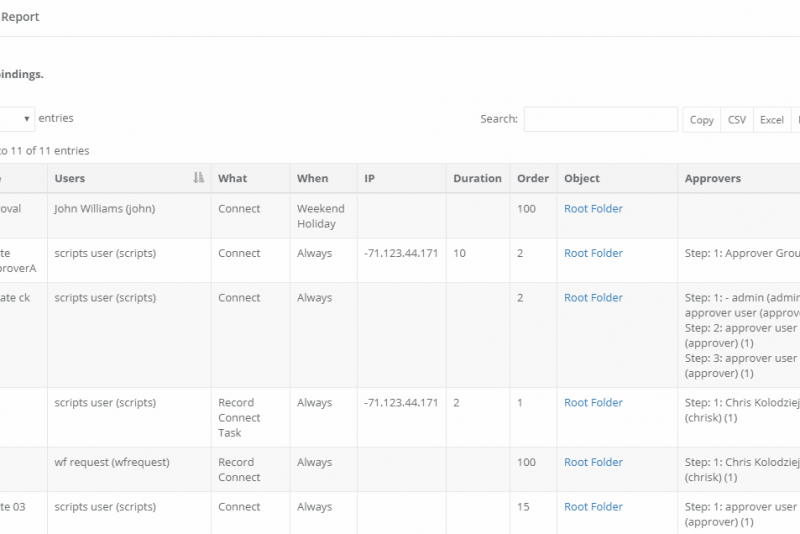The width and height of the screenshot is (800, 534).
Task: Sort table by the What column
Action: 232,178
